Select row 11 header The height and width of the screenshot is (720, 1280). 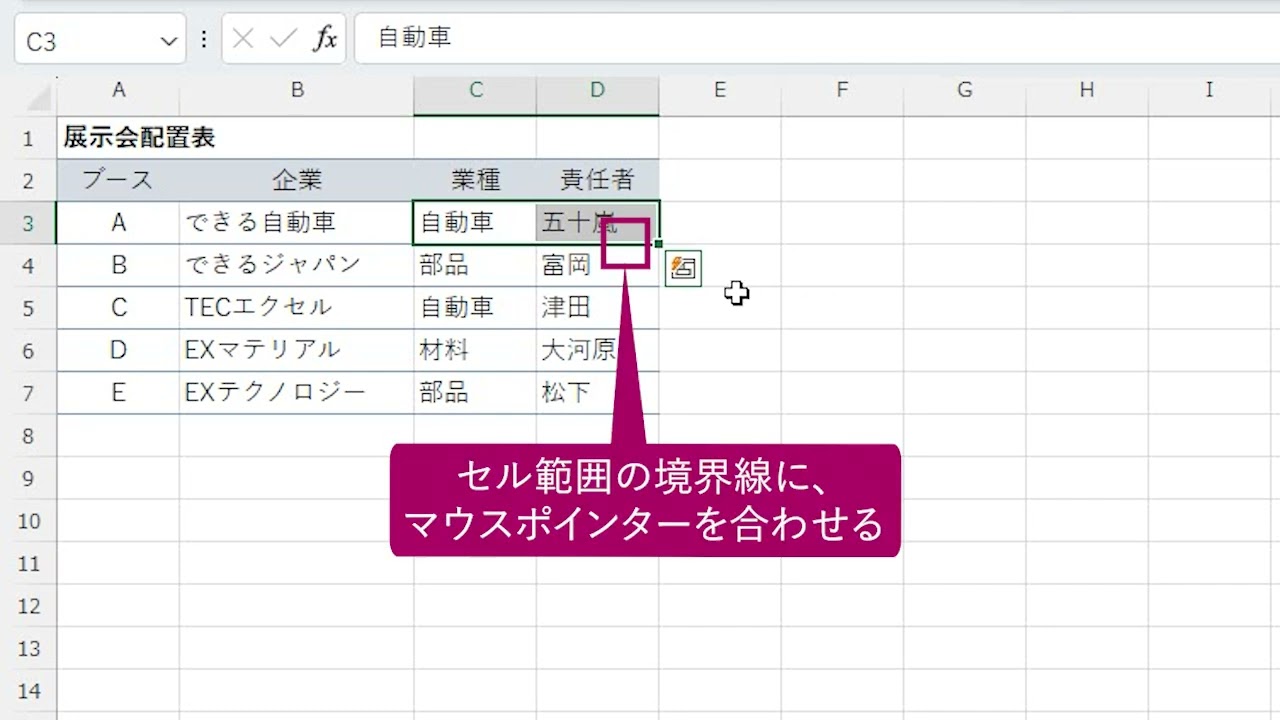pos(28,563)
